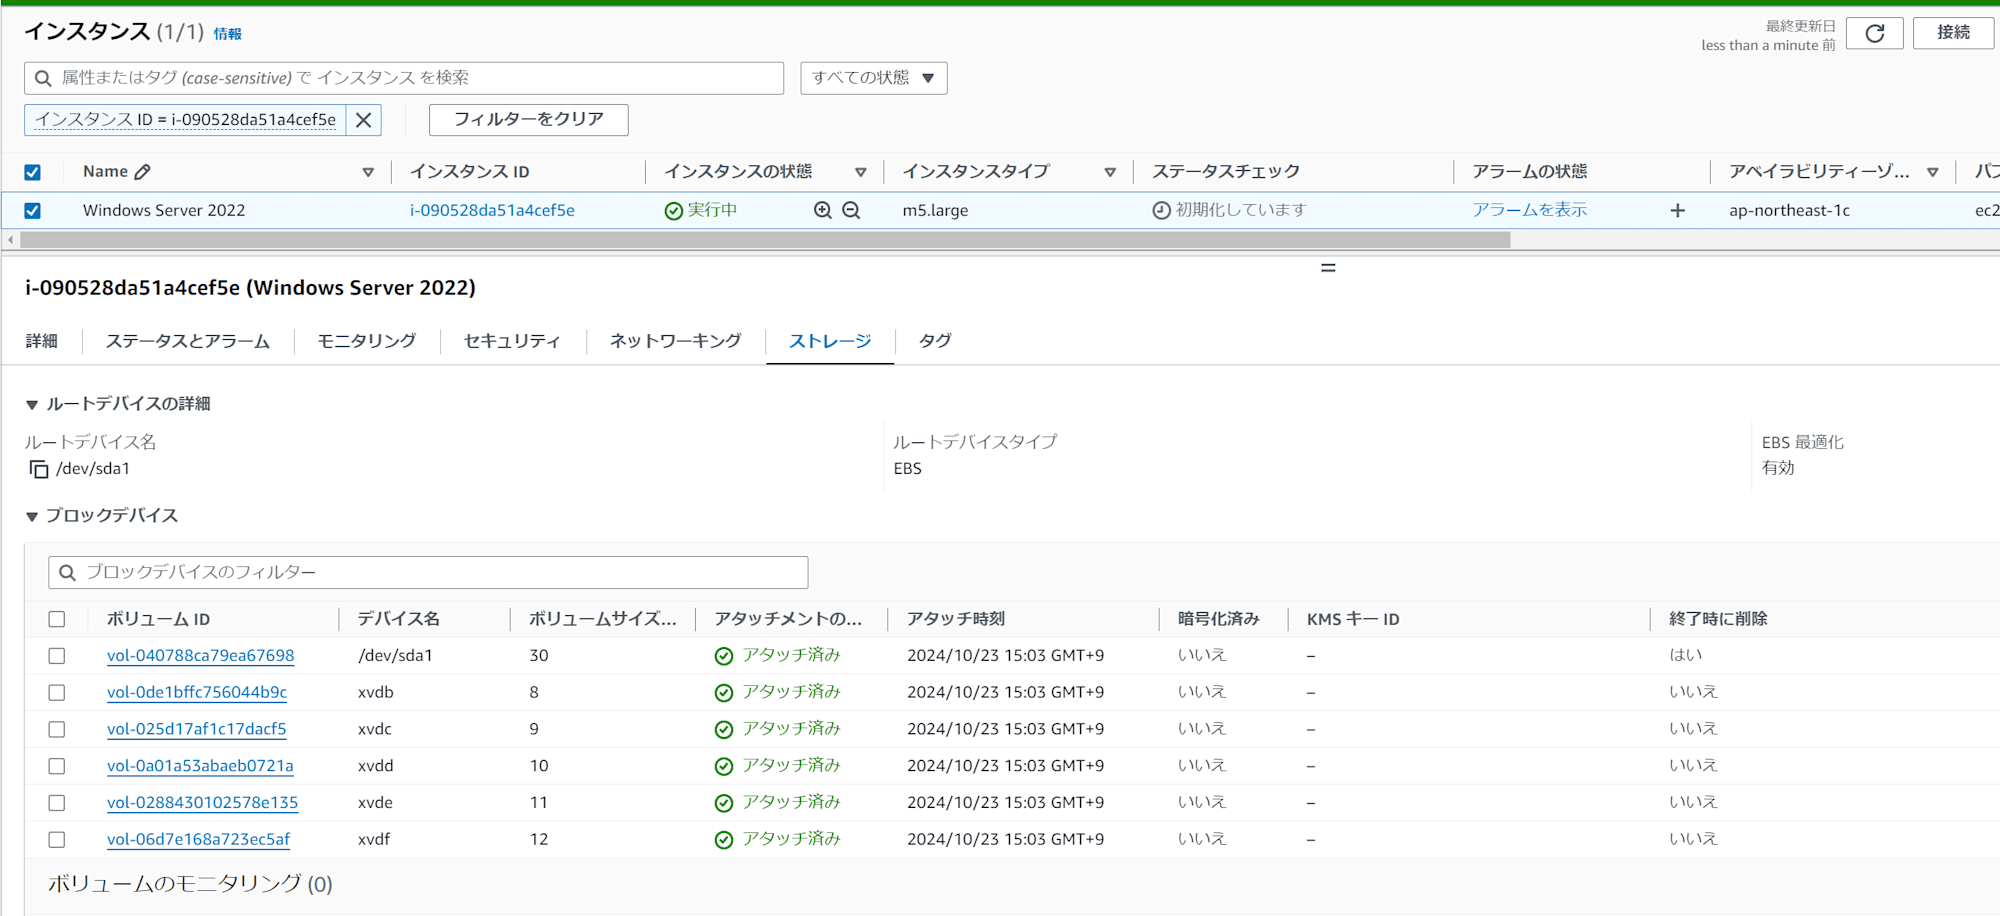
Task: Check the box for vol-0288430102578e135
Action: (57, 803)
